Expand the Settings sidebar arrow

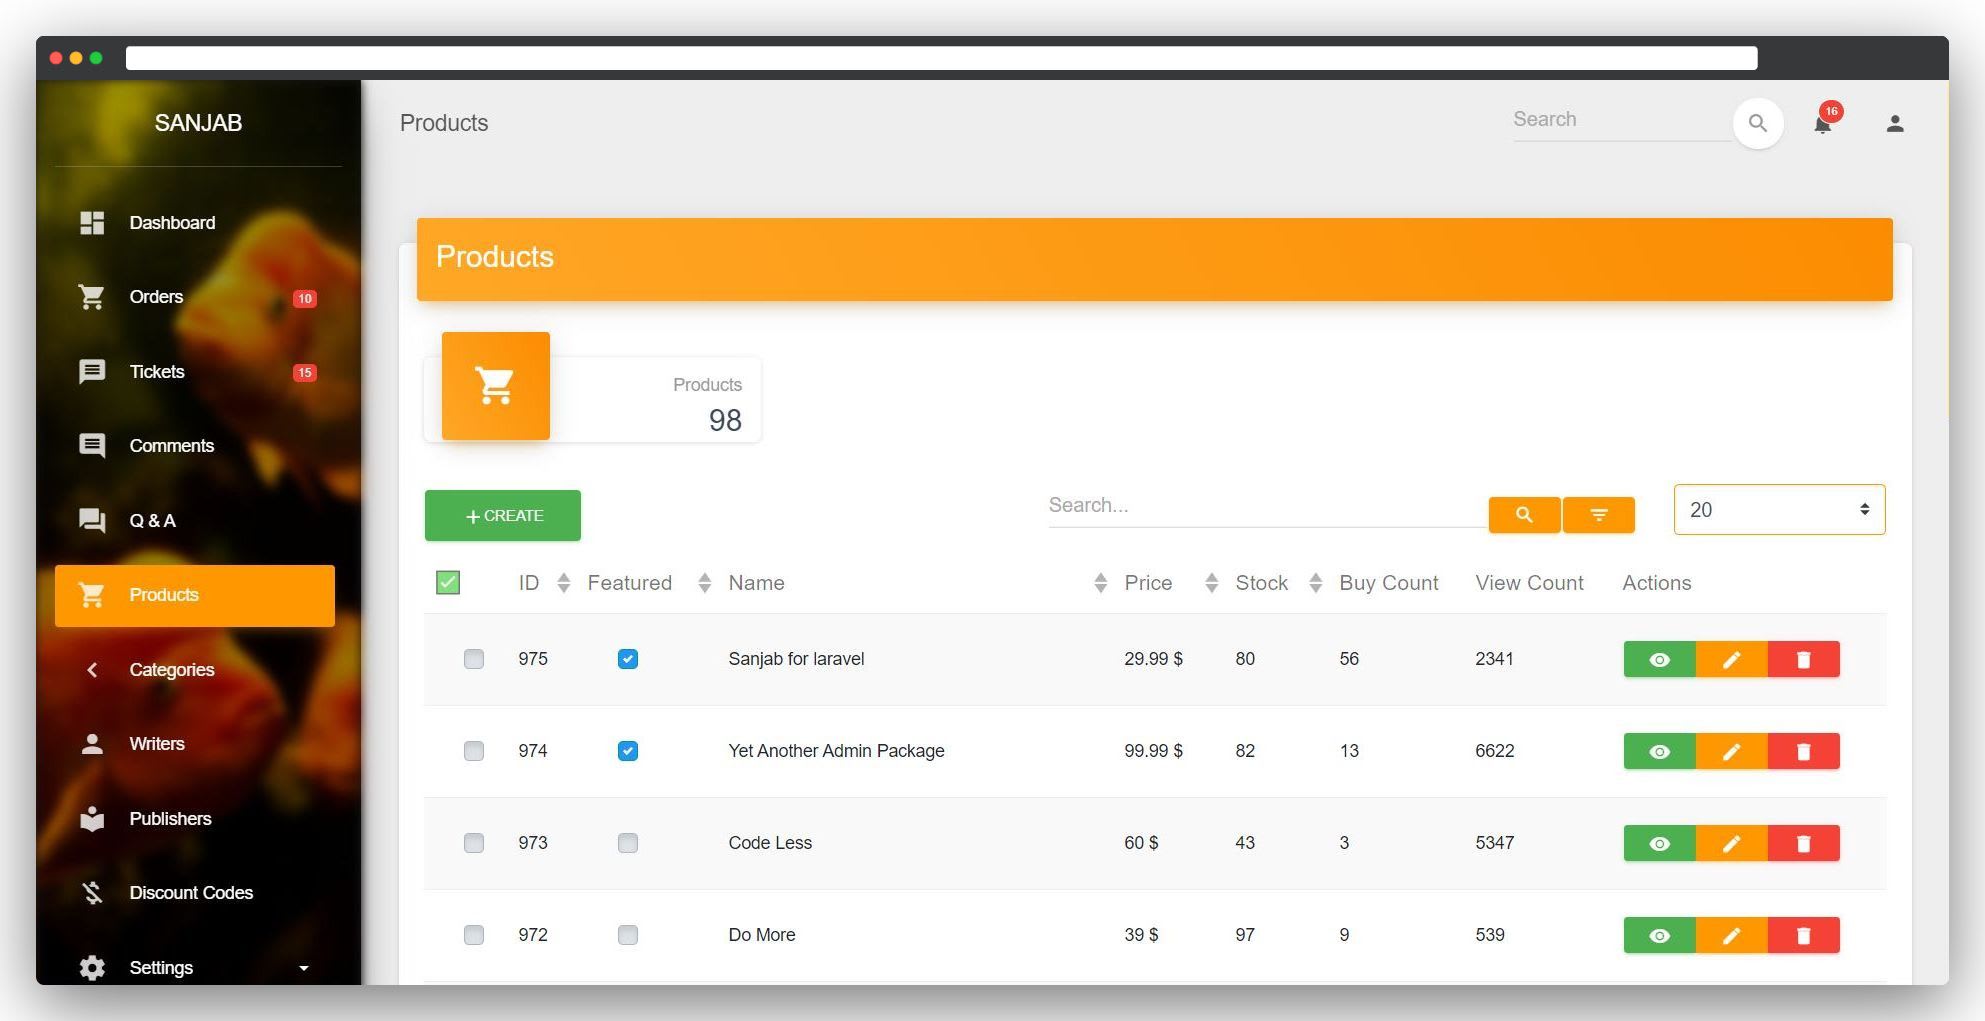[x=304, y=968]
